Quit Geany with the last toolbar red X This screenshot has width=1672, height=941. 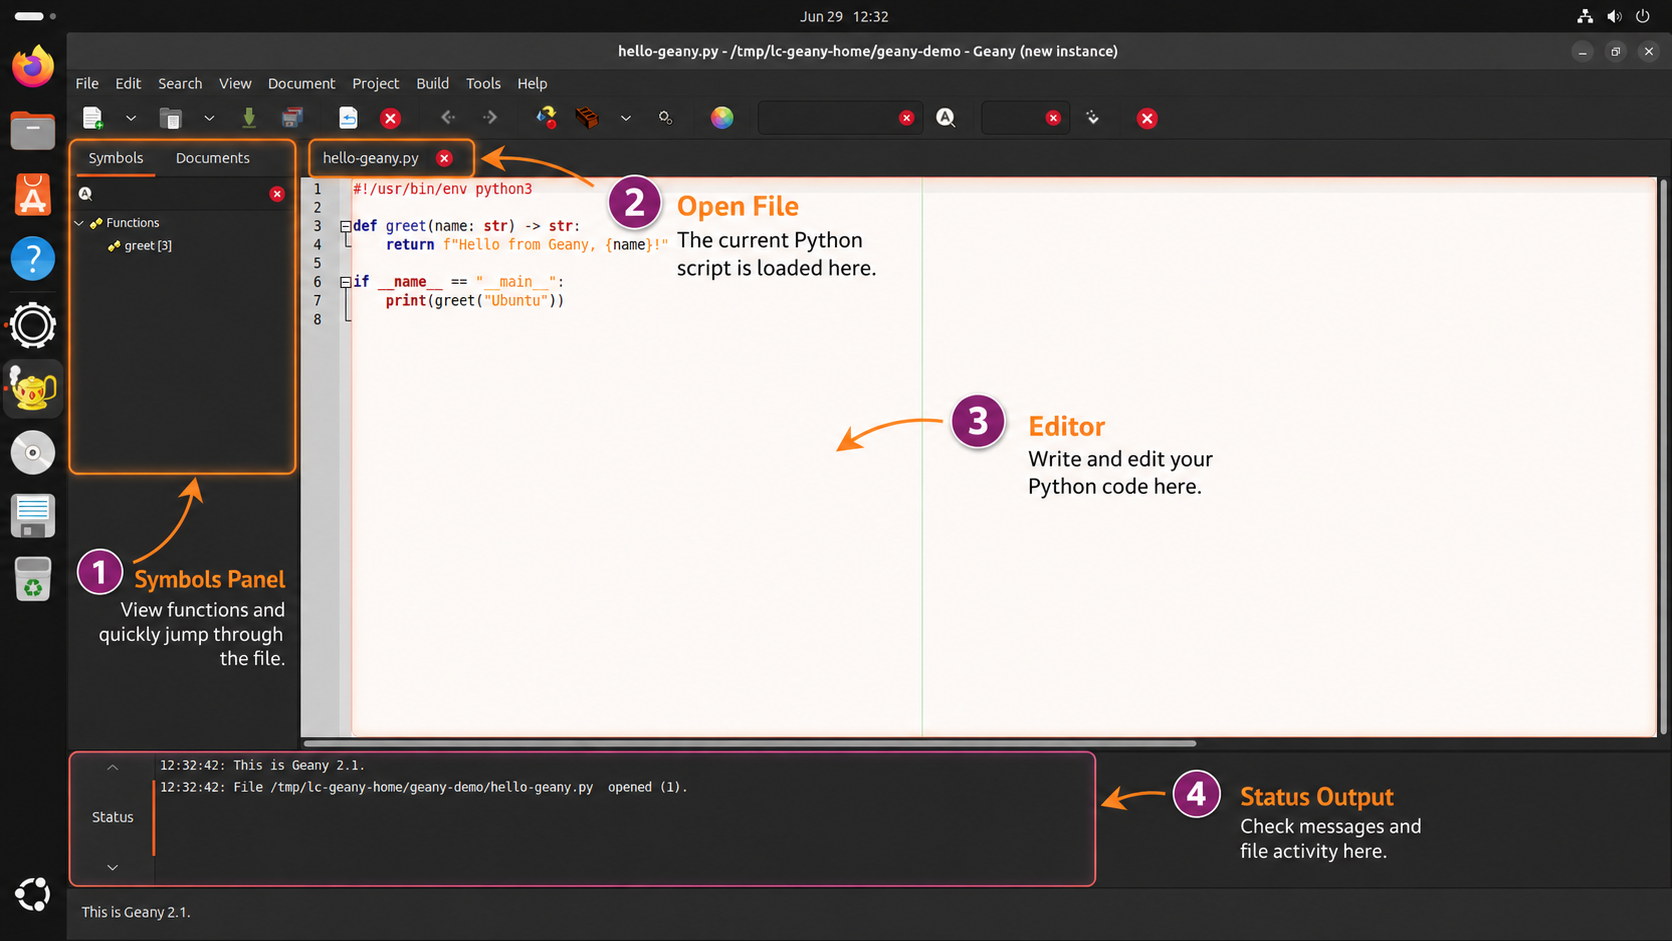point(1147,118)
